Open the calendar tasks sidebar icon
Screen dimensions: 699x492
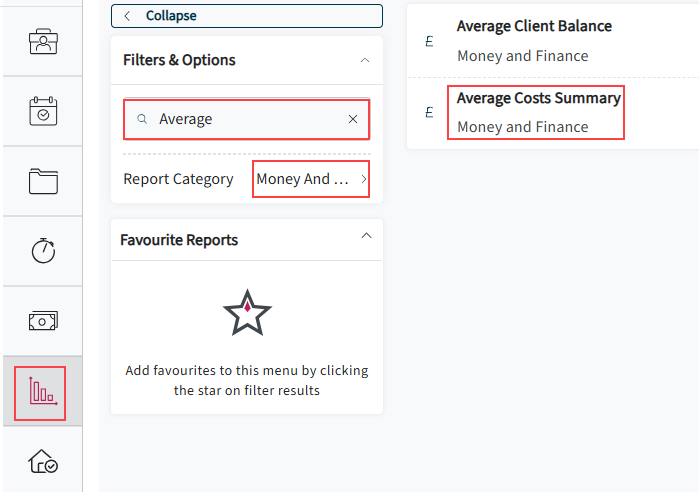[x=43, y=111]
